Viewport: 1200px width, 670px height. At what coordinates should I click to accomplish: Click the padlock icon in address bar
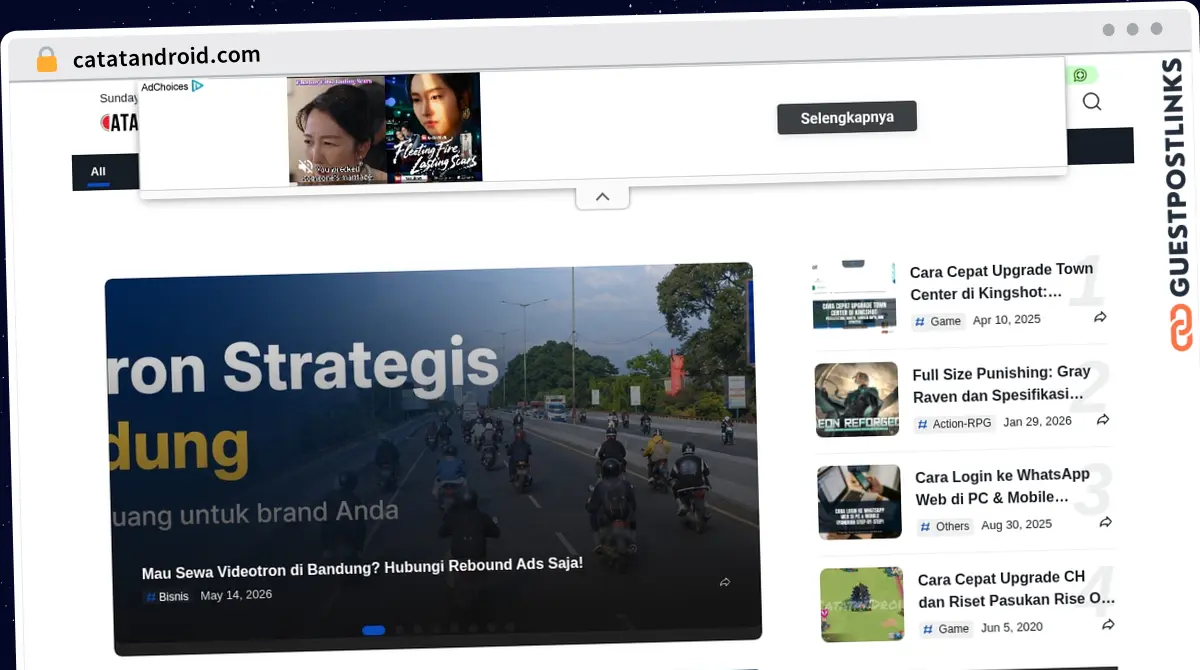(47, 59)
